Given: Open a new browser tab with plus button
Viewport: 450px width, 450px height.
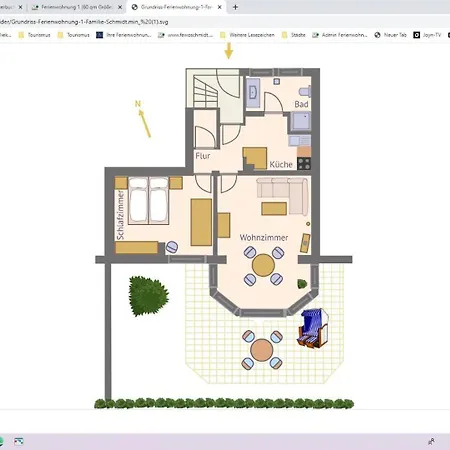Looking at the screenshot, I should point(235,7).
